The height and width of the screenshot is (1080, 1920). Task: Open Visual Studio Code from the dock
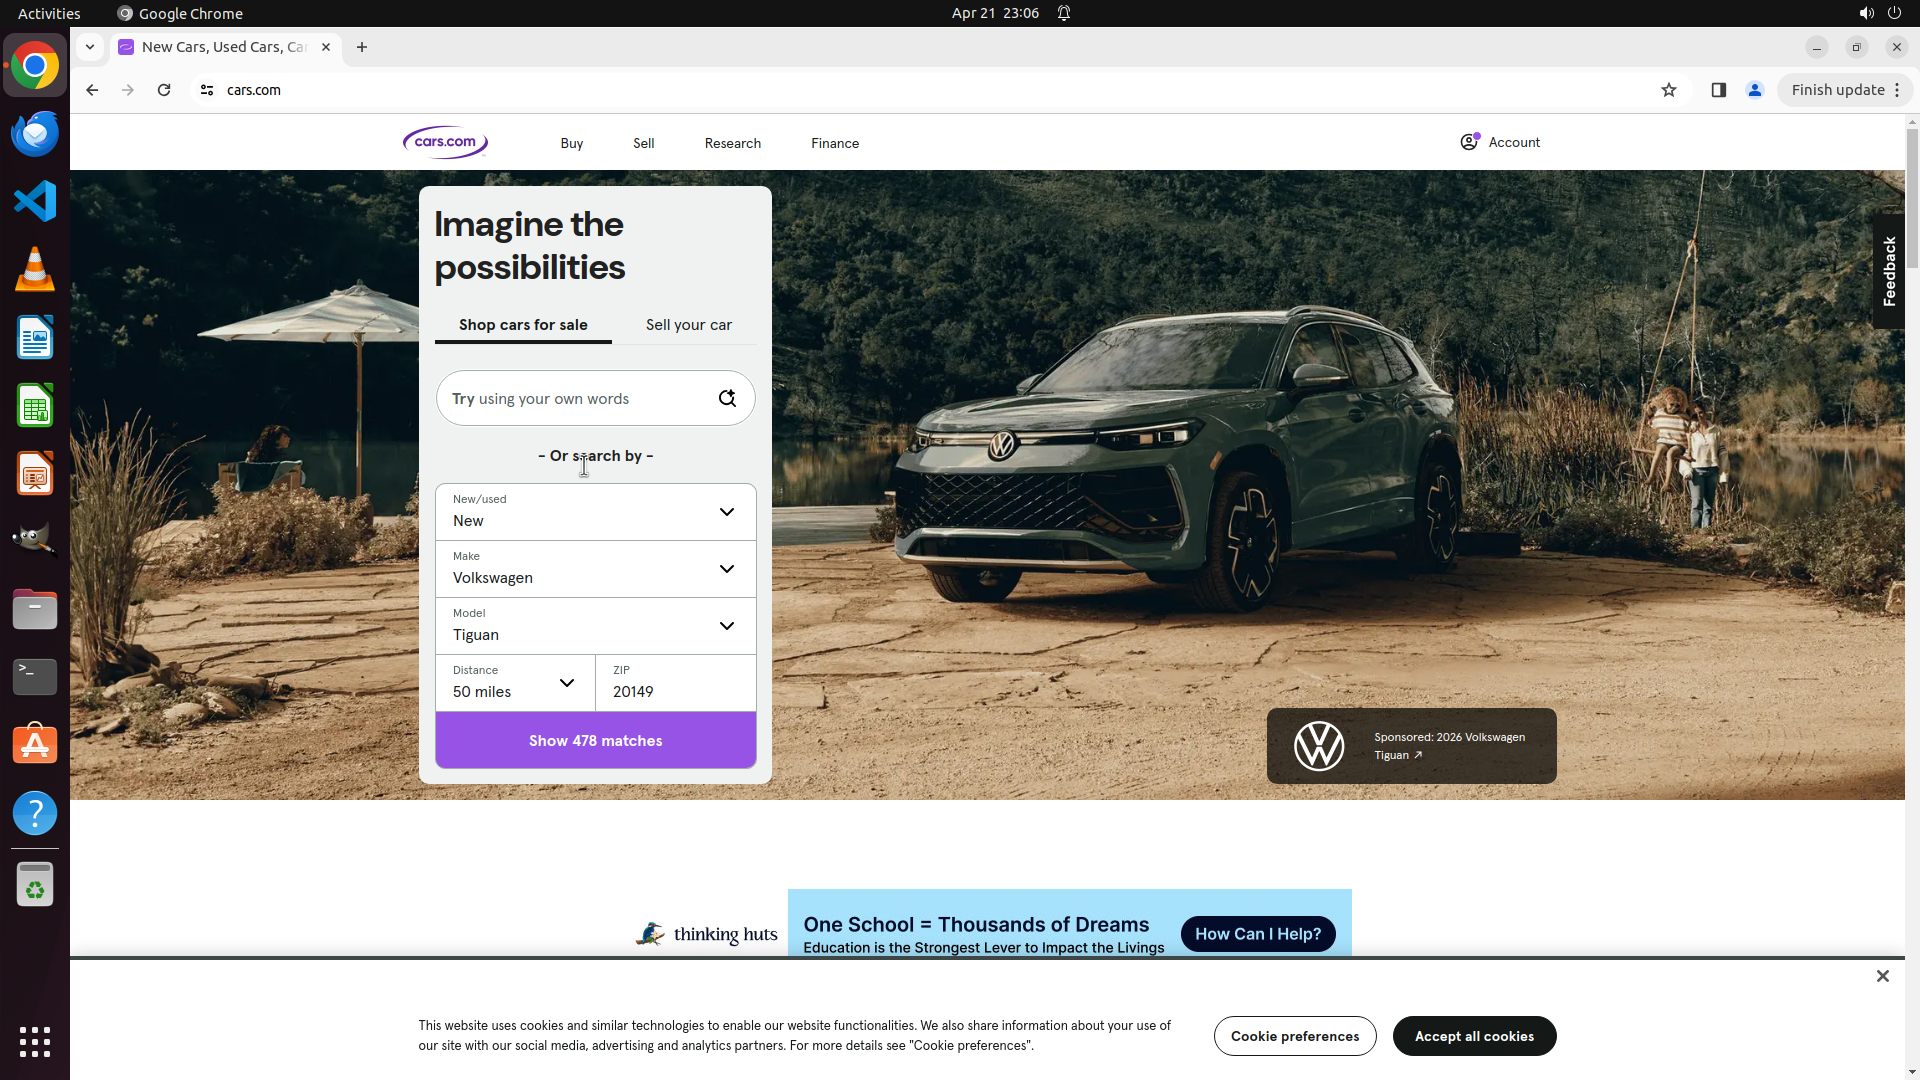pyautogui.click(x=35, y=201)
